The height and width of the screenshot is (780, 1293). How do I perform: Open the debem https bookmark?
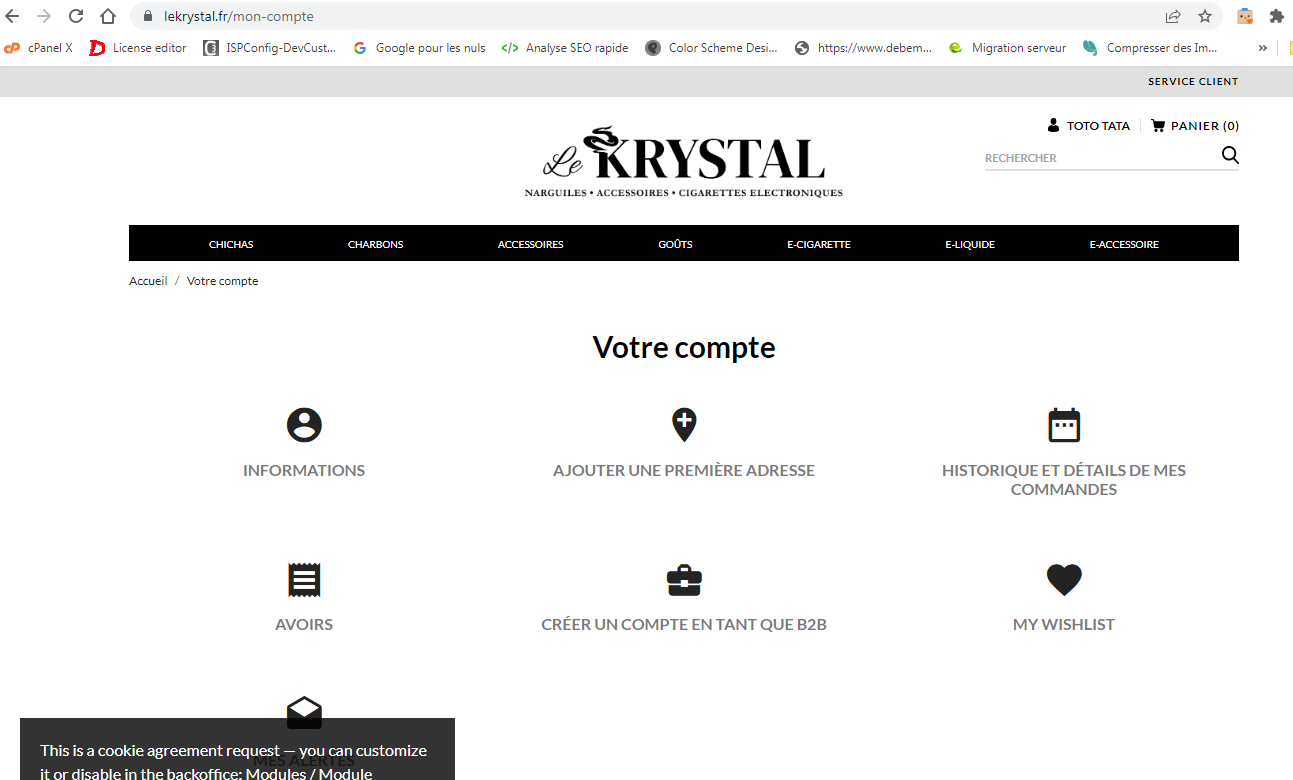864,48
